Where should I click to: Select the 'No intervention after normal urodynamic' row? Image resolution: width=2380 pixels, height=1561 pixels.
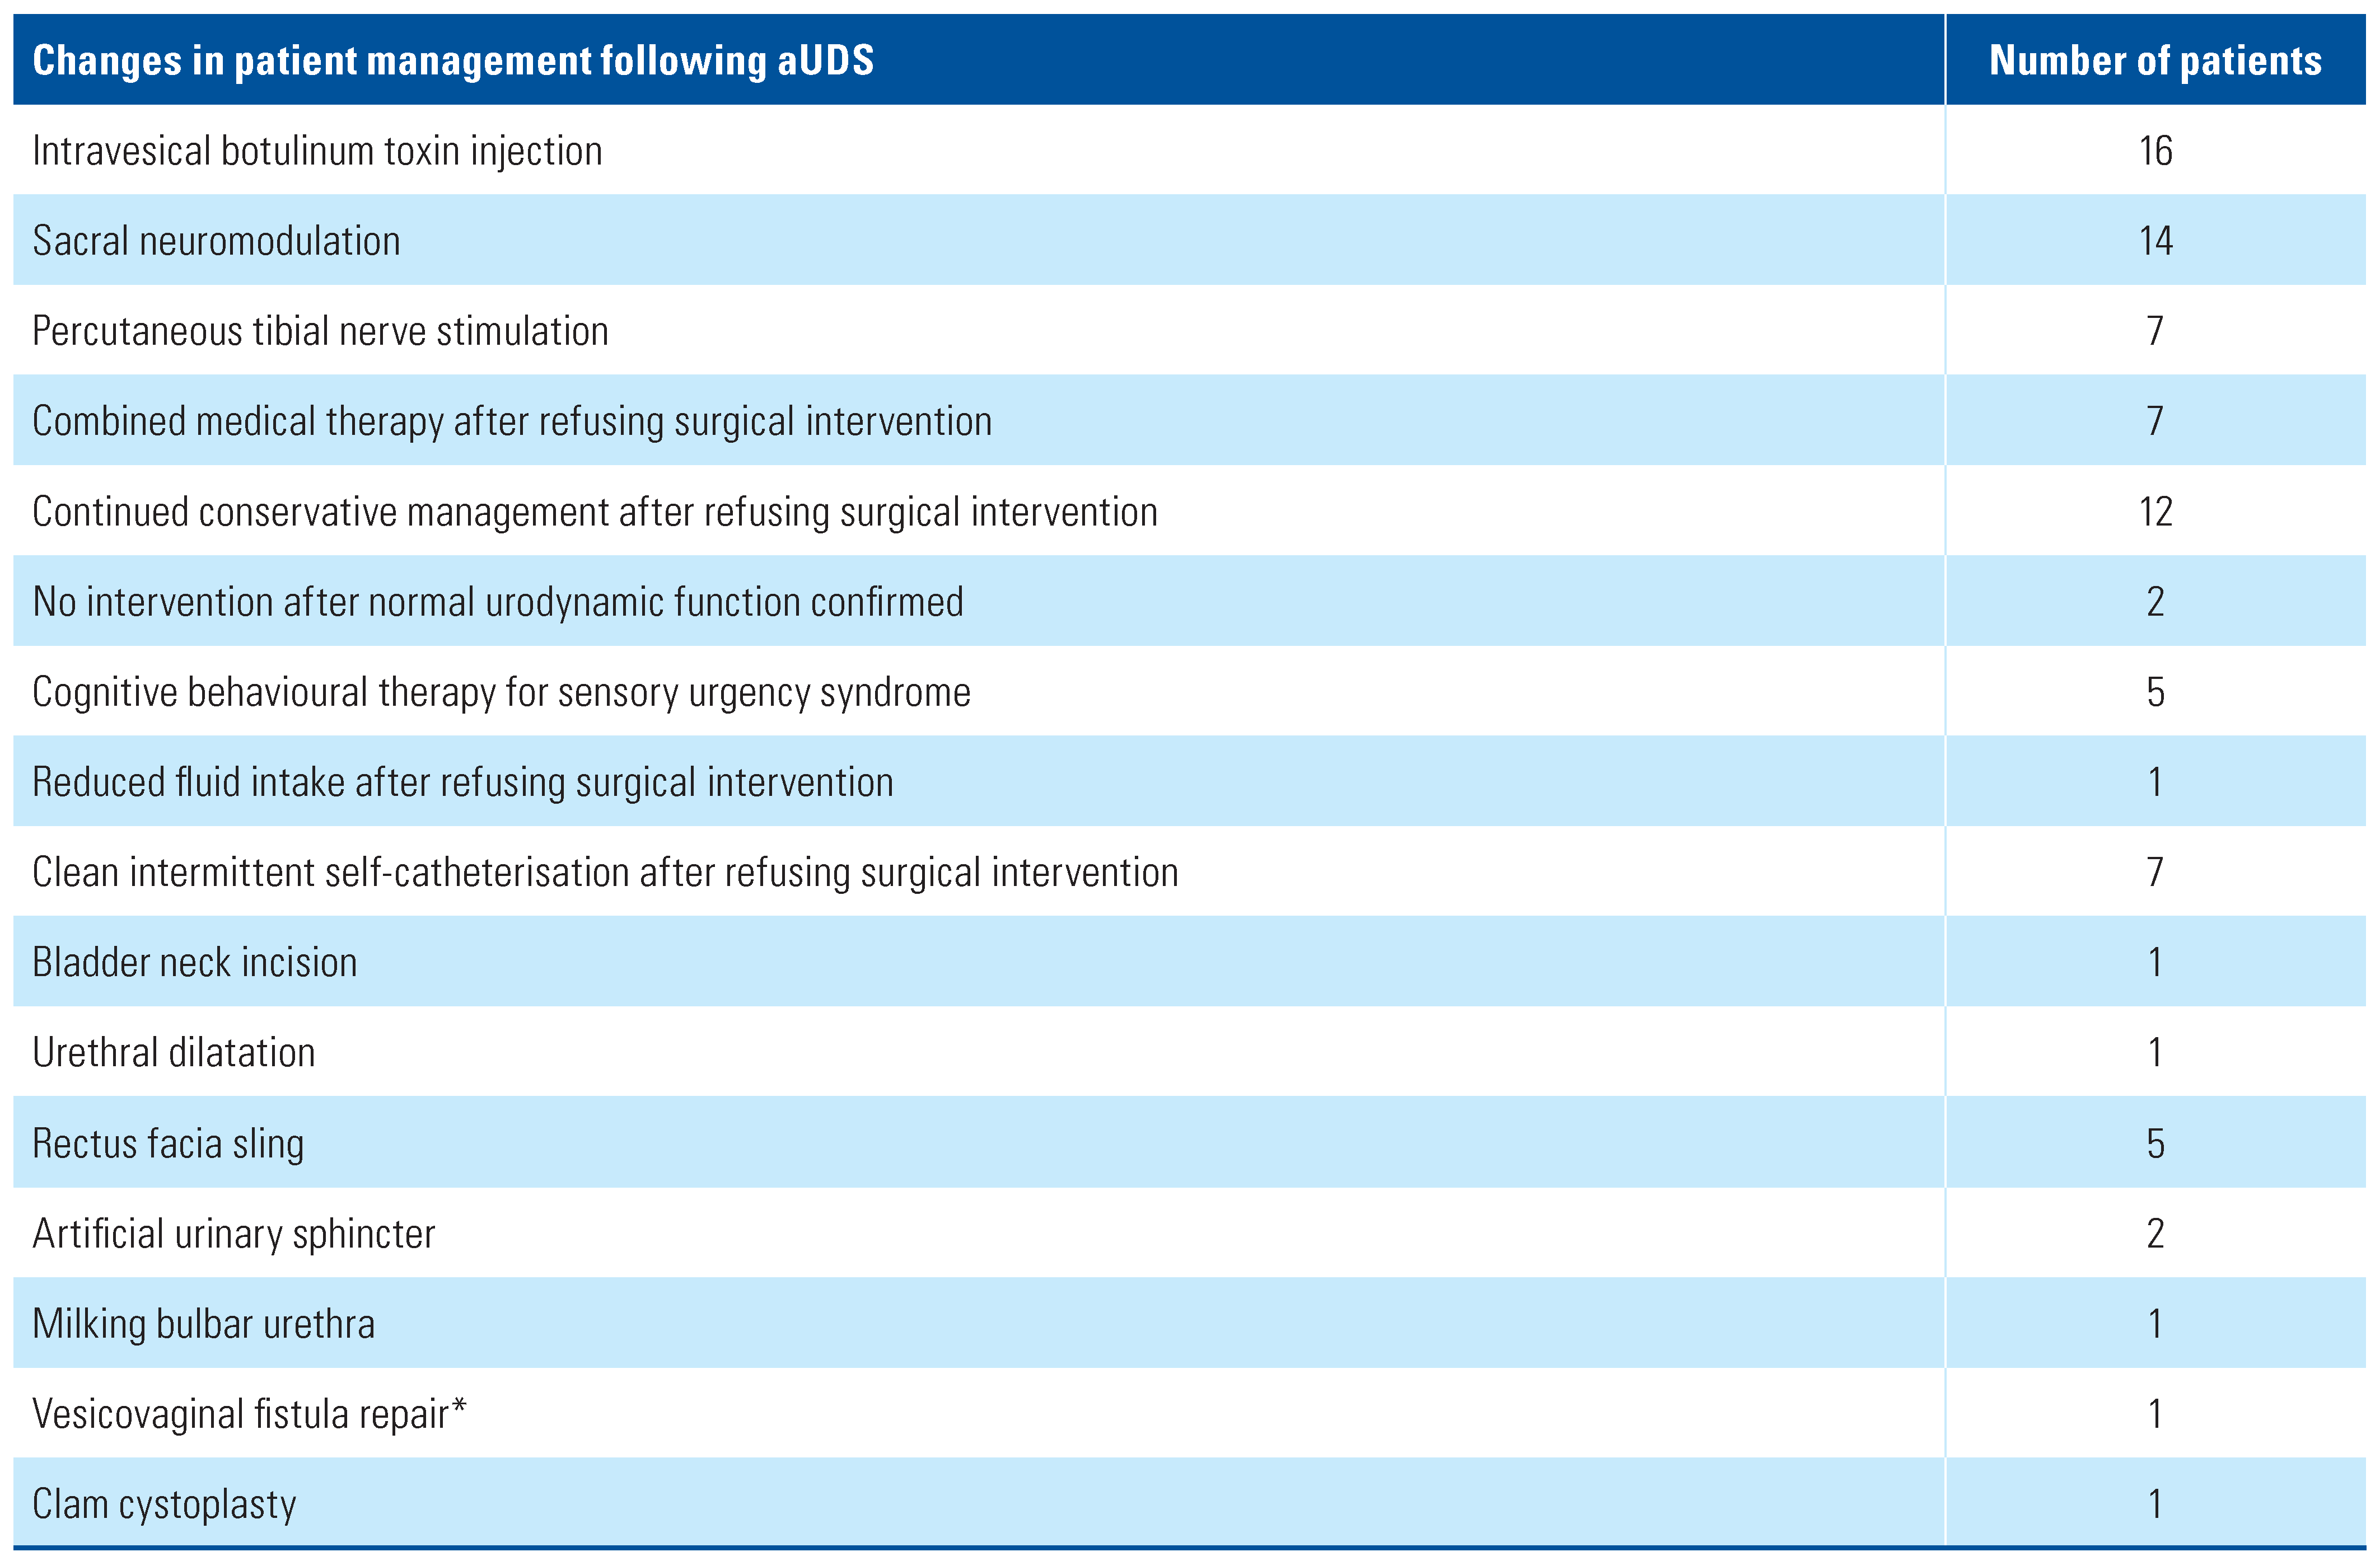tap(498, 602)
